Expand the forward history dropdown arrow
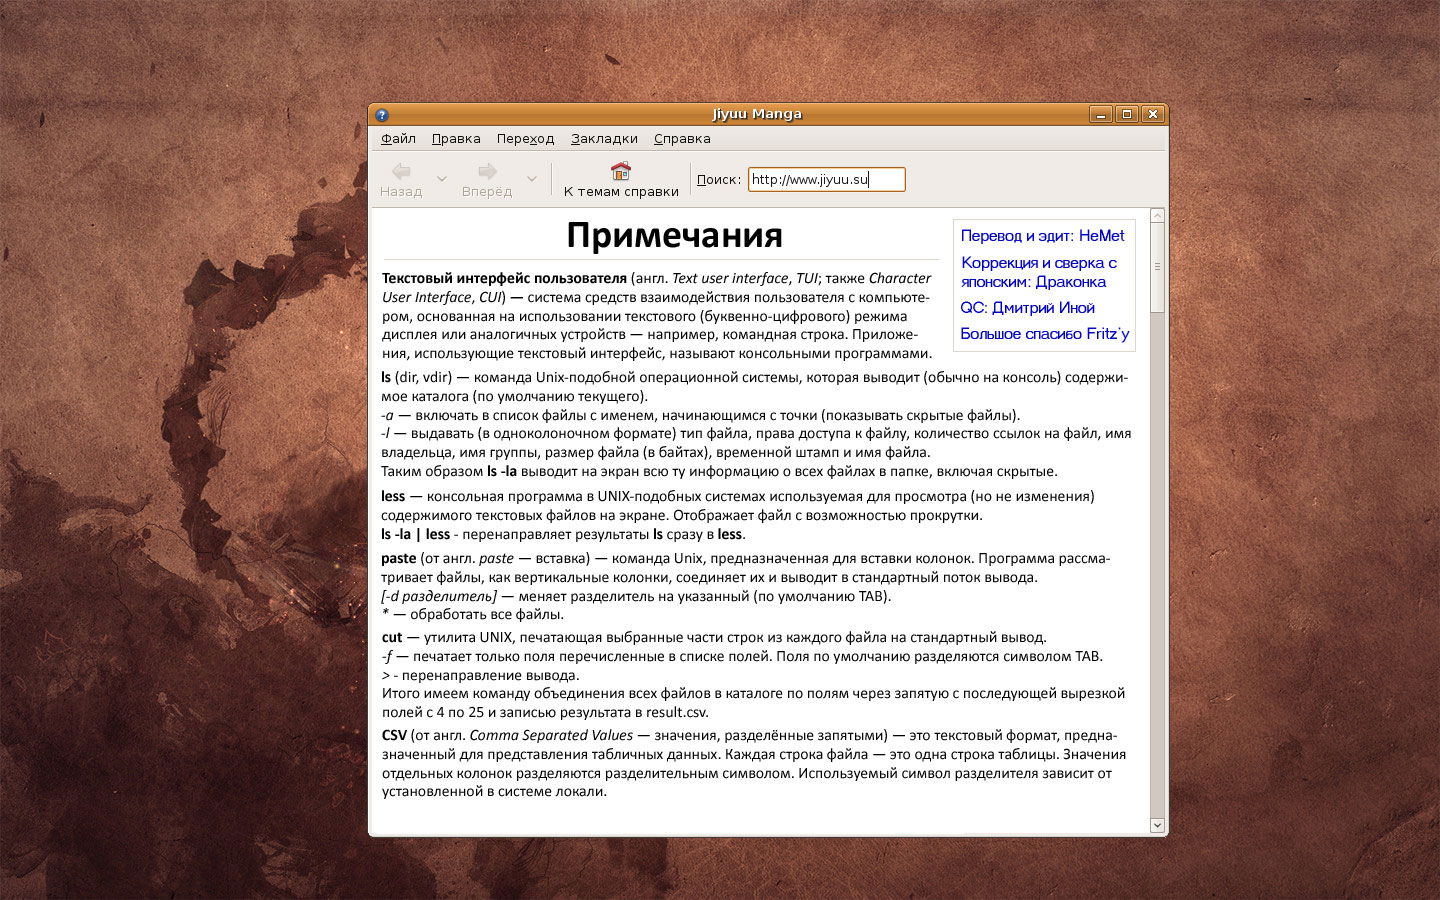1440x900 pixels. point(531,179)
